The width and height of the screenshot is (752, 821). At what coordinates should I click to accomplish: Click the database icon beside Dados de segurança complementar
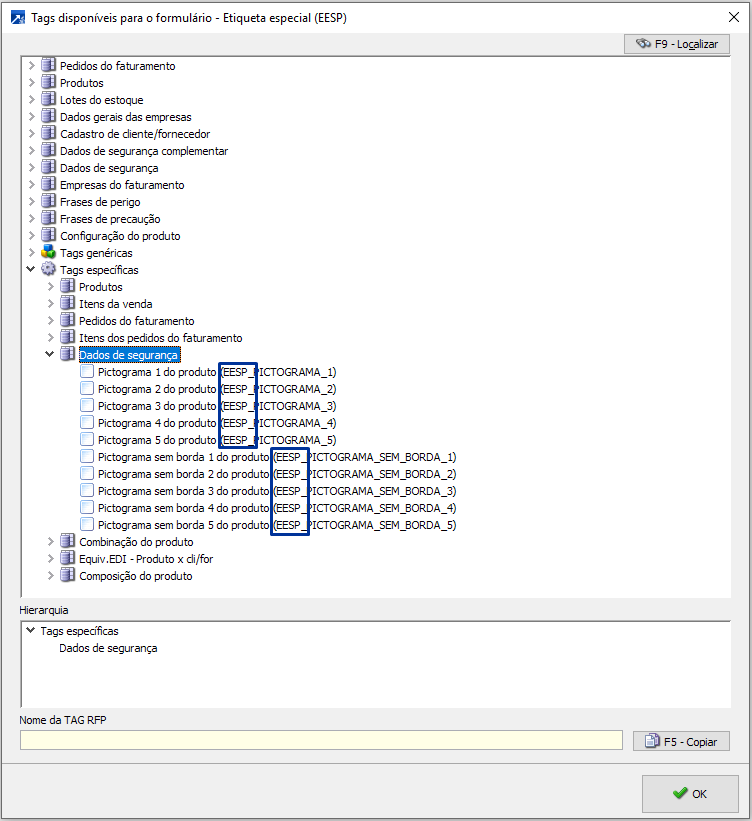(x=48, y=150)
